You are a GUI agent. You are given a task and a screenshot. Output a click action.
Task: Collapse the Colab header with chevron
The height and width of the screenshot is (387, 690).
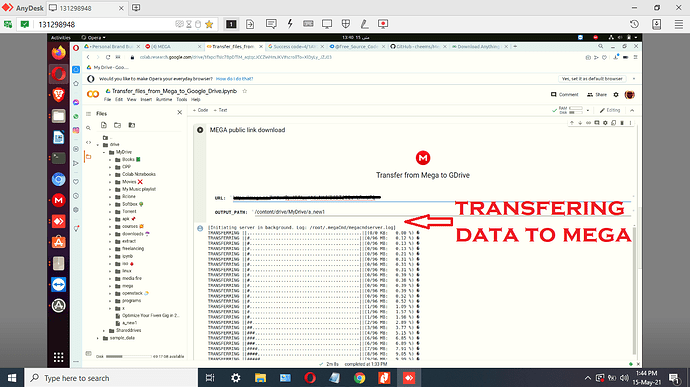[x=632, y=111]
